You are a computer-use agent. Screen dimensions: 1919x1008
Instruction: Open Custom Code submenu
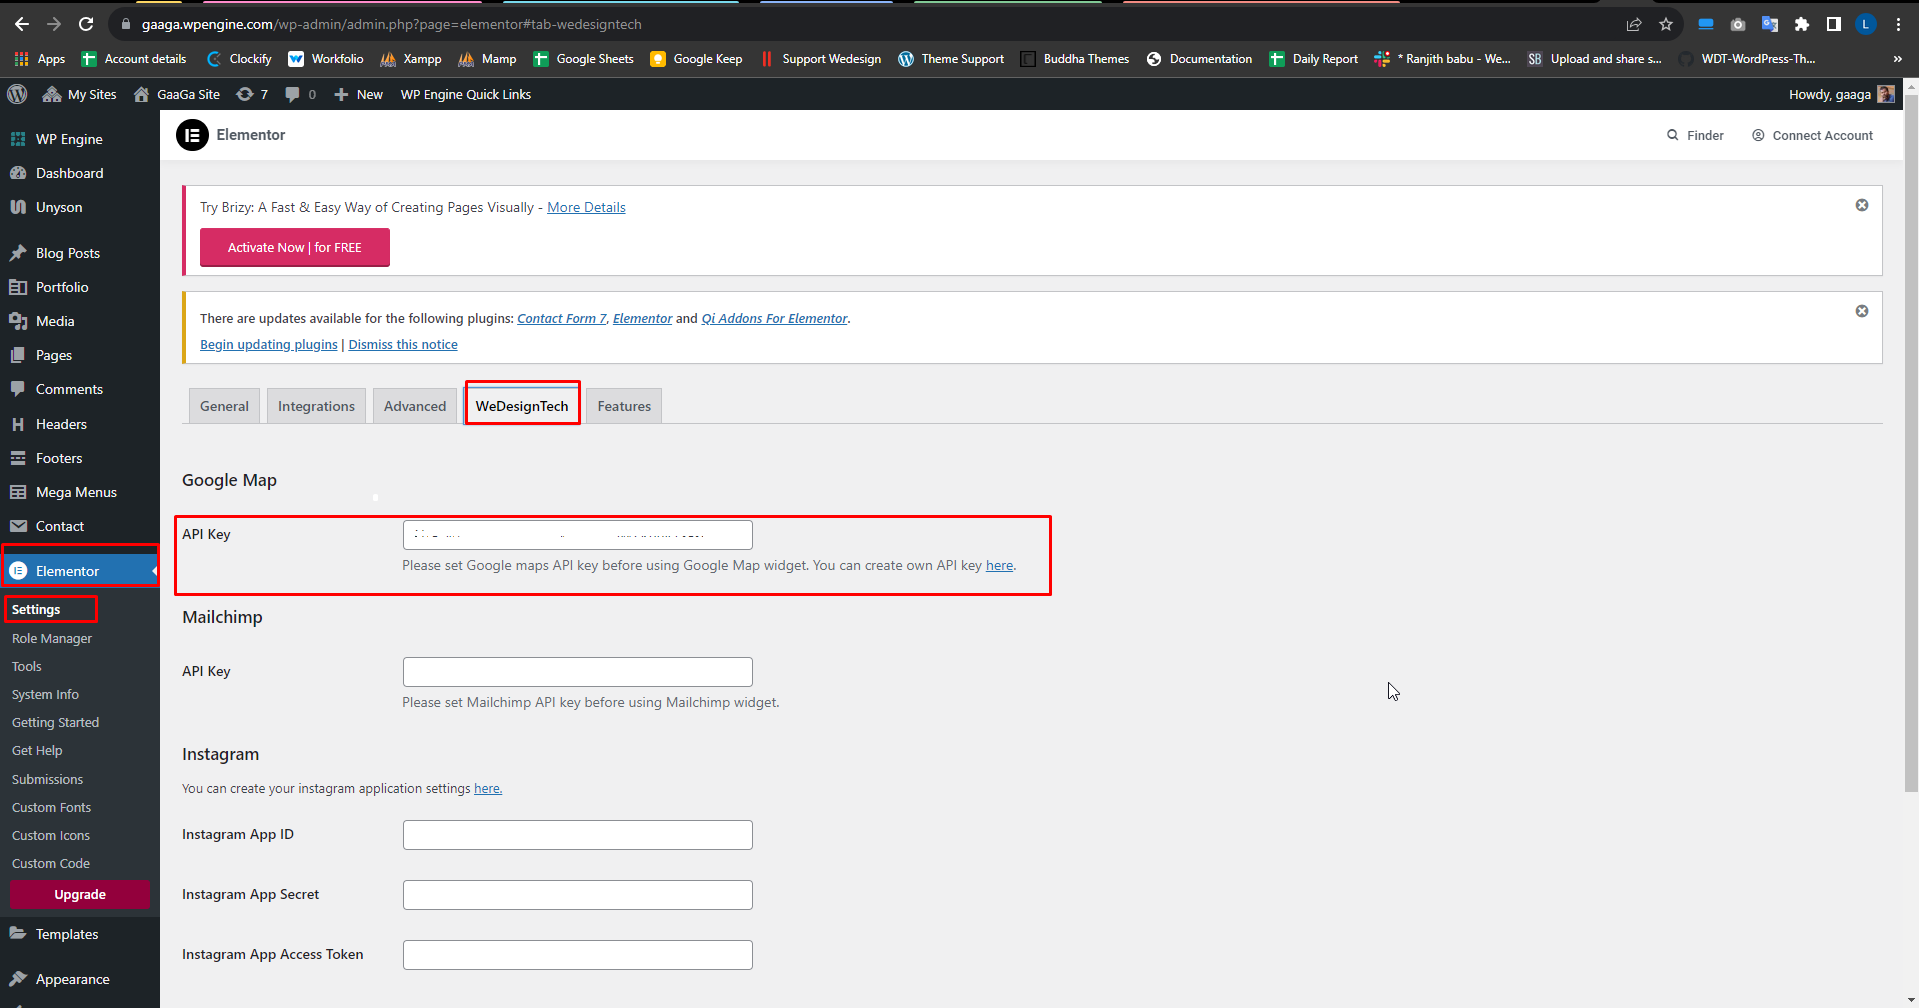(x=51, y=863)
